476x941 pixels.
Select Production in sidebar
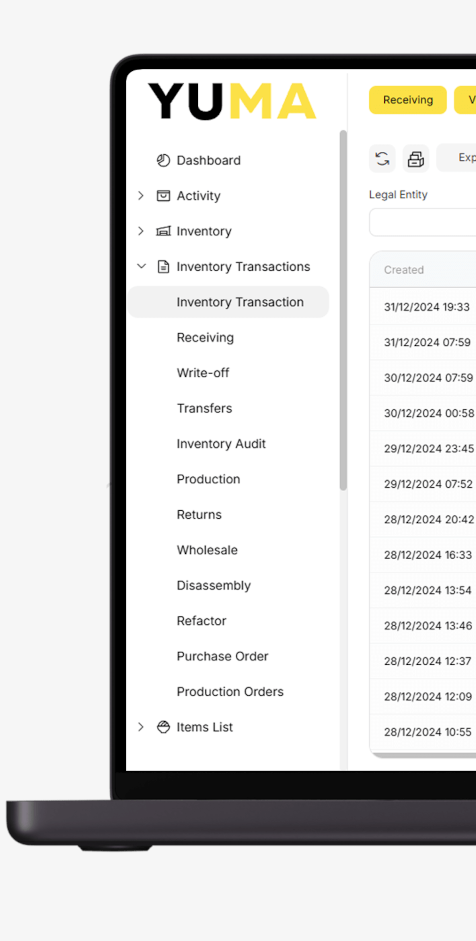coord(208,479)
